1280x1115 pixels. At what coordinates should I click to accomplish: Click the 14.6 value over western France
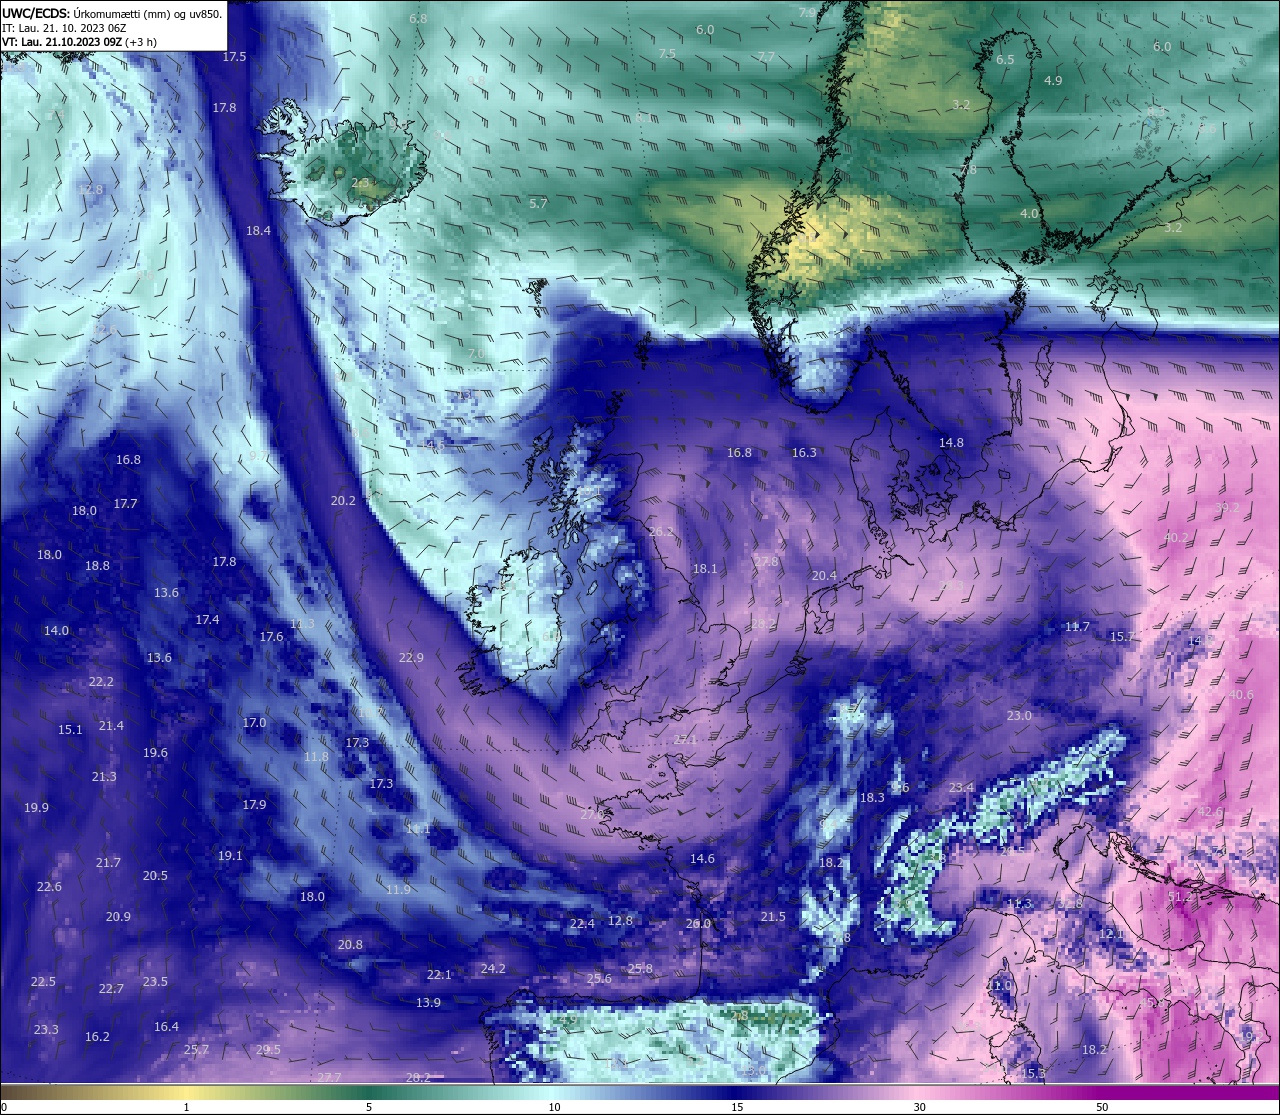702,859
